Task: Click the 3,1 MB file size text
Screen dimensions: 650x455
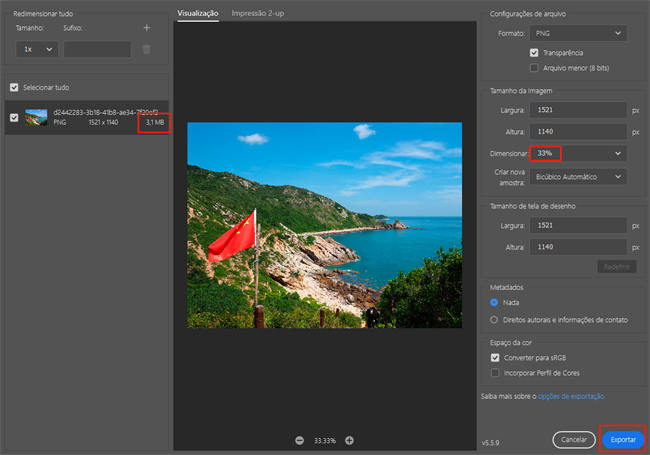Action: coord(155,122)
